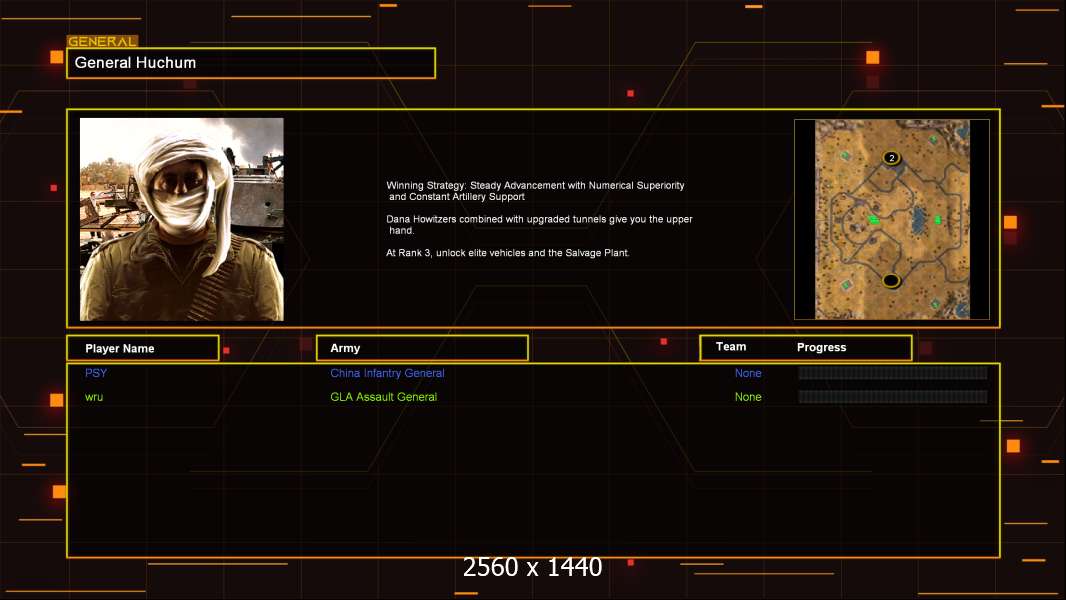Click the orange GENERAL label tag
The height and width of the screenshot is (600, 1066).
(x=102, y=41)
